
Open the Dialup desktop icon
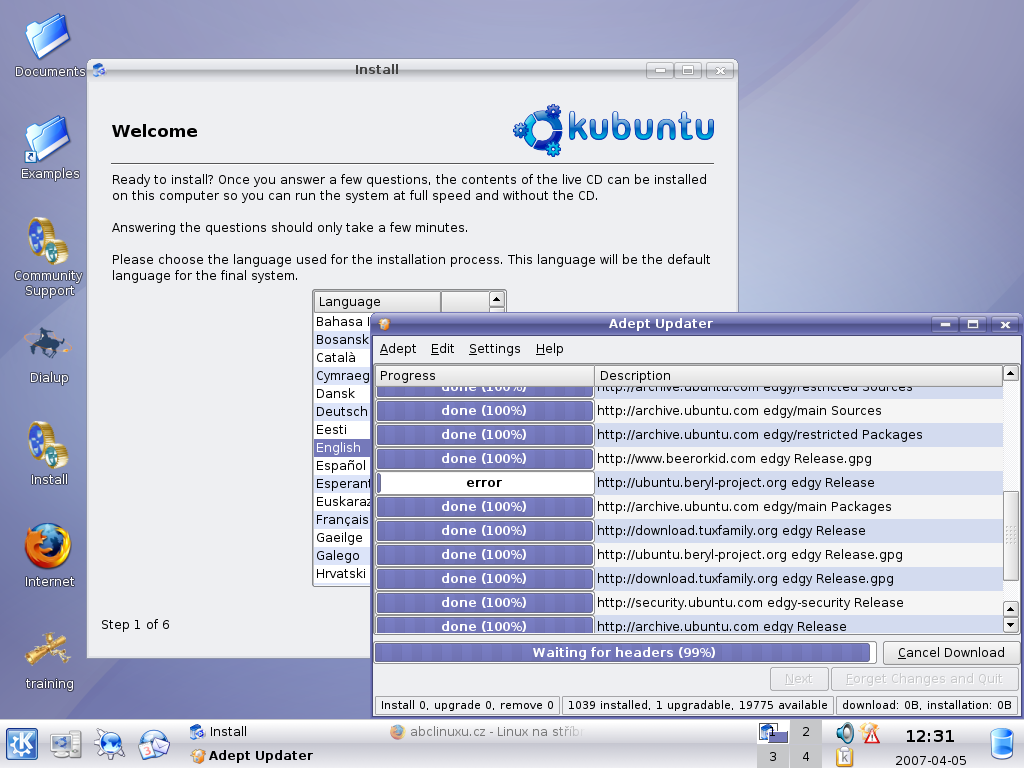pos(48,355)
